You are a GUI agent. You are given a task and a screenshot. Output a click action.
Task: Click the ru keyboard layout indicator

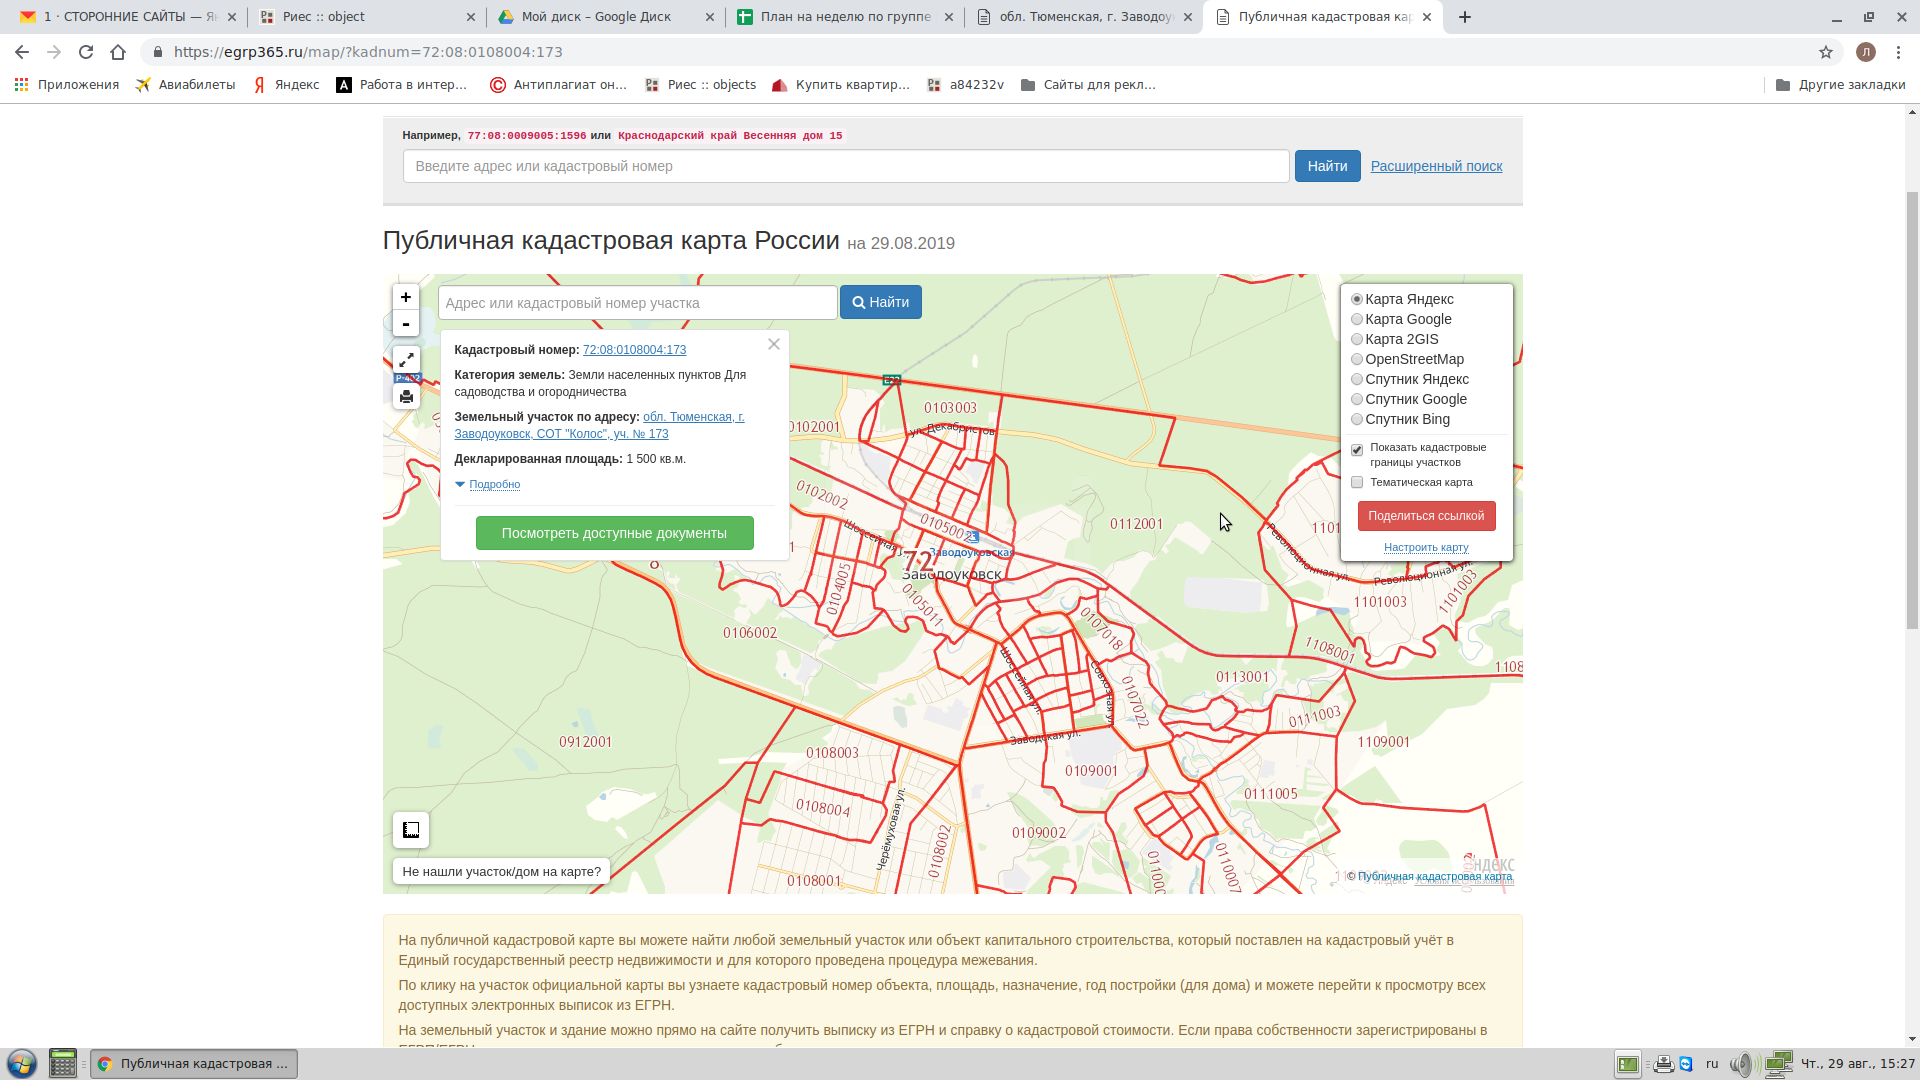click(x=1712, y=1064)
